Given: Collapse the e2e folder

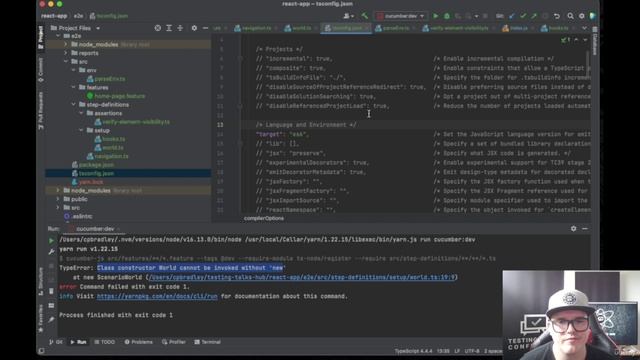Looking at the screenshot, I should coord(58,36).
